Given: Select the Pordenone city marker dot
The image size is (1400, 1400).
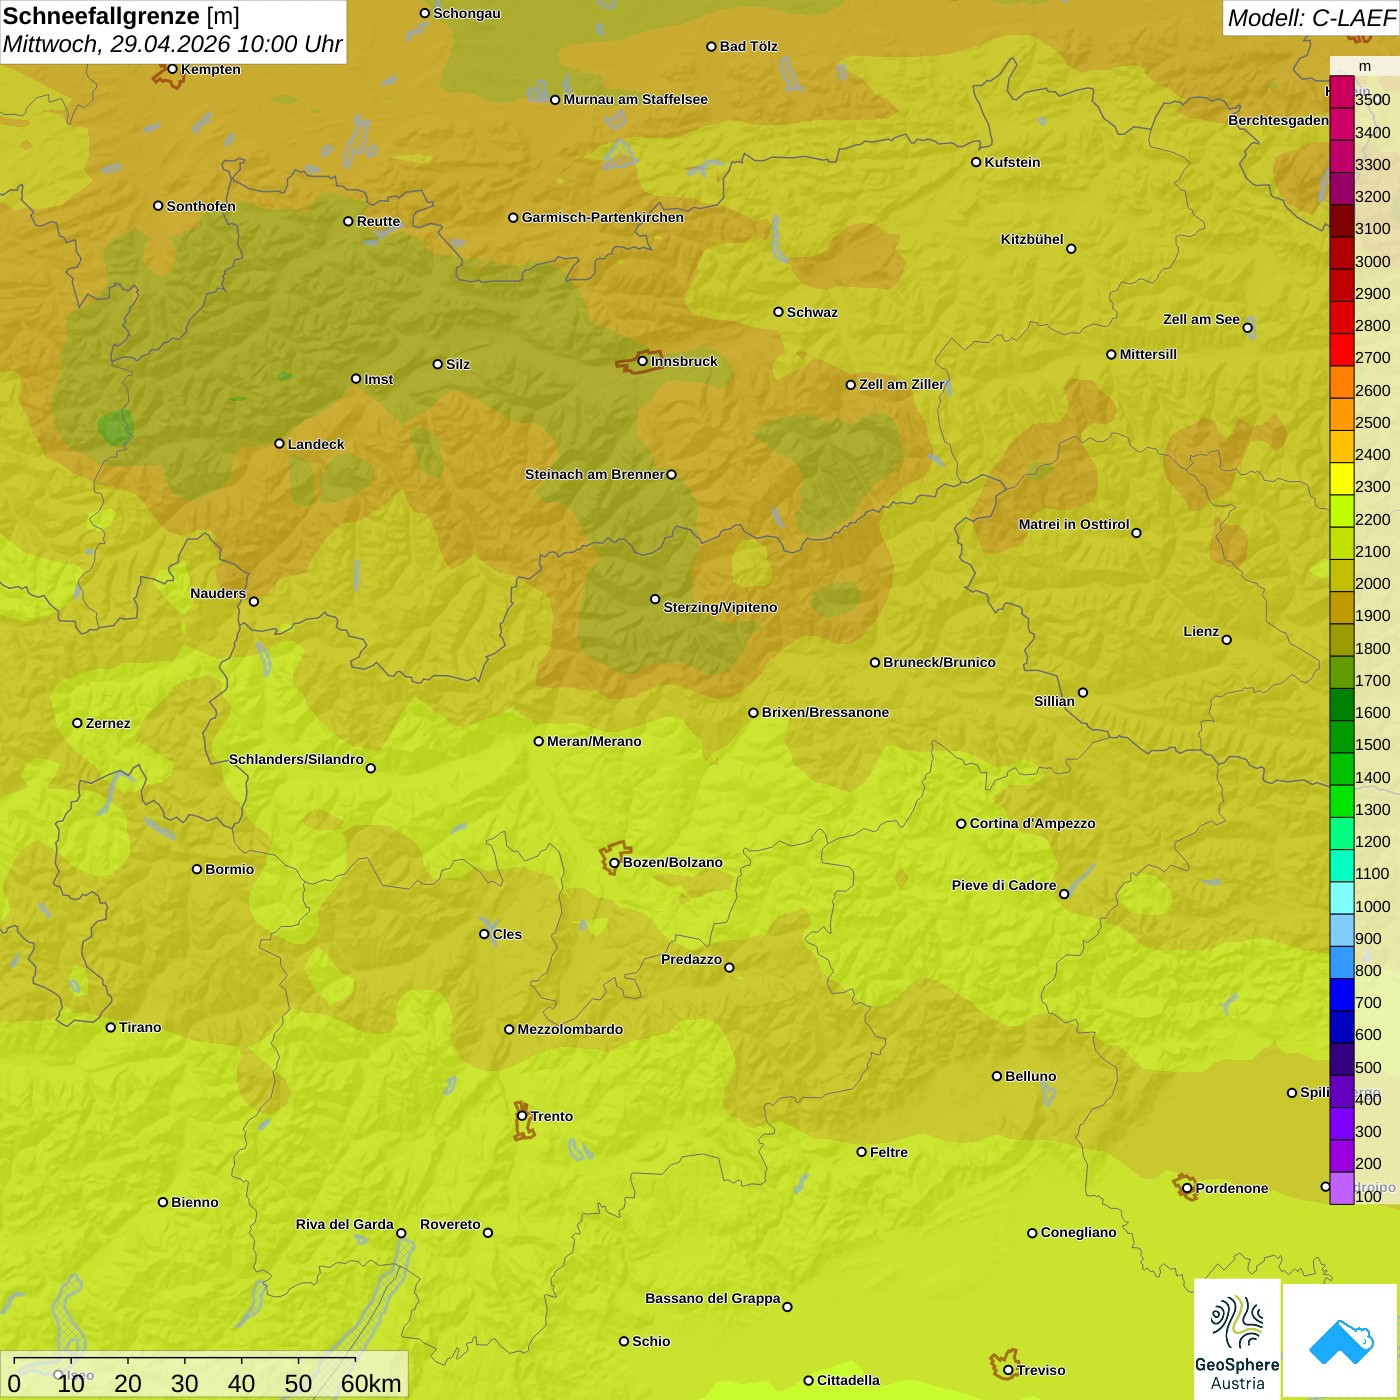Looking at the screenshot, I should pos(1187,1188).
